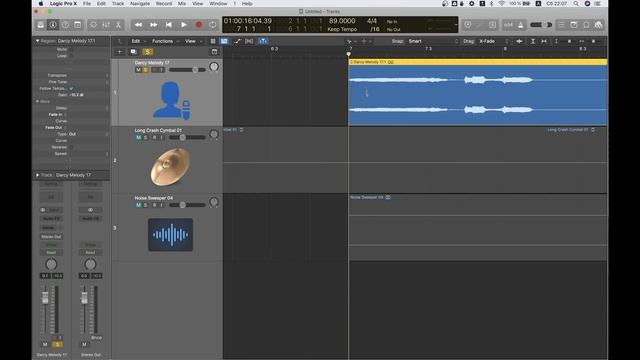
Task: Click Darcy Melody 17 pan knob
Action: point(214,67)
